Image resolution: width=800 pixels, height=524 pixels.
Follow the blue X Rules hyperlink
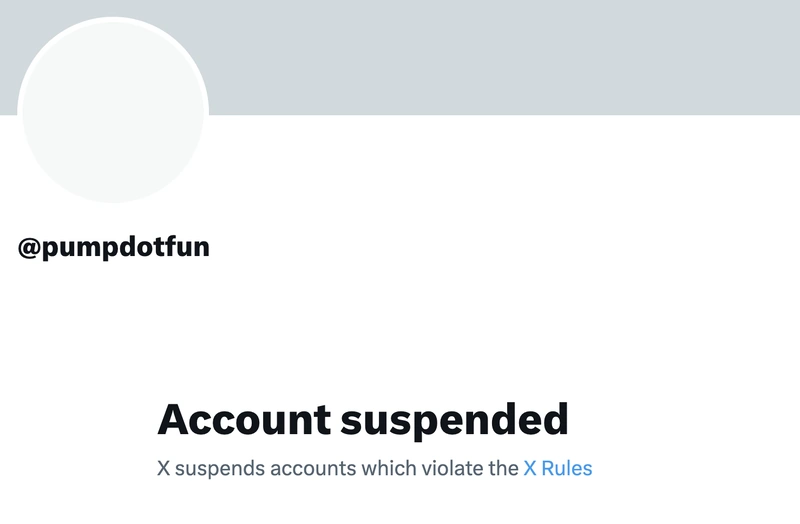coord(557,468)
